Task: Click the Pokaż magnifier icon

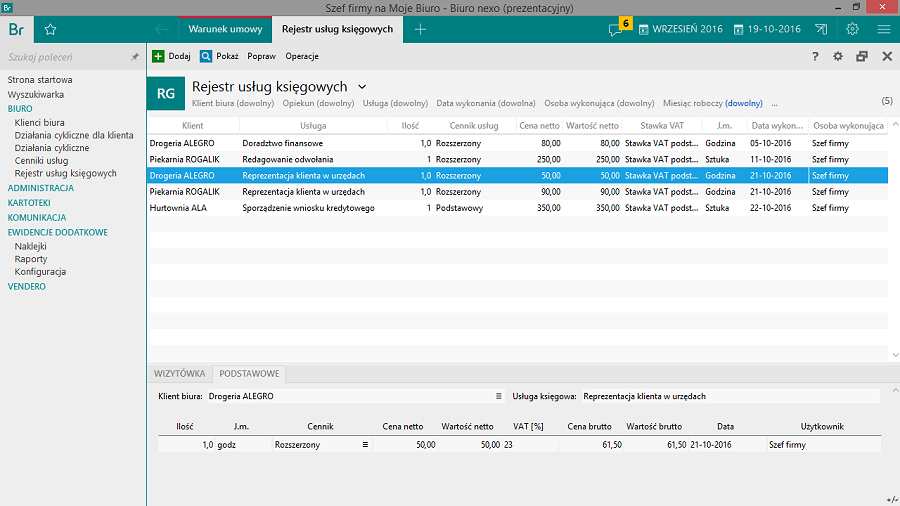Action: point(206,56)
